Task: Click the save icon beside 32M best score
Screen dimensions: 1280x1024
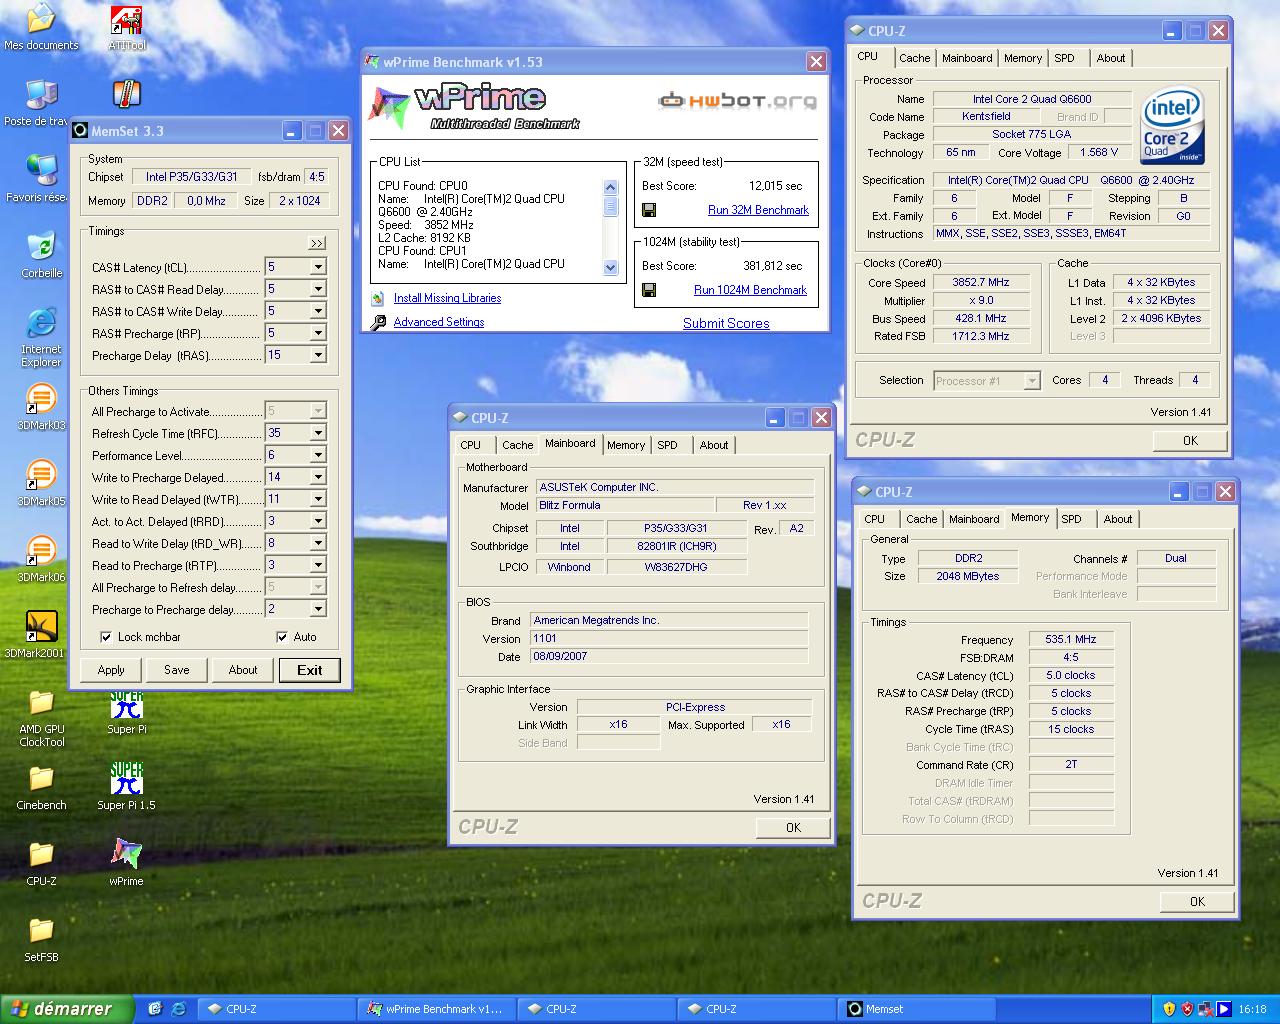Action: point(649,210)
